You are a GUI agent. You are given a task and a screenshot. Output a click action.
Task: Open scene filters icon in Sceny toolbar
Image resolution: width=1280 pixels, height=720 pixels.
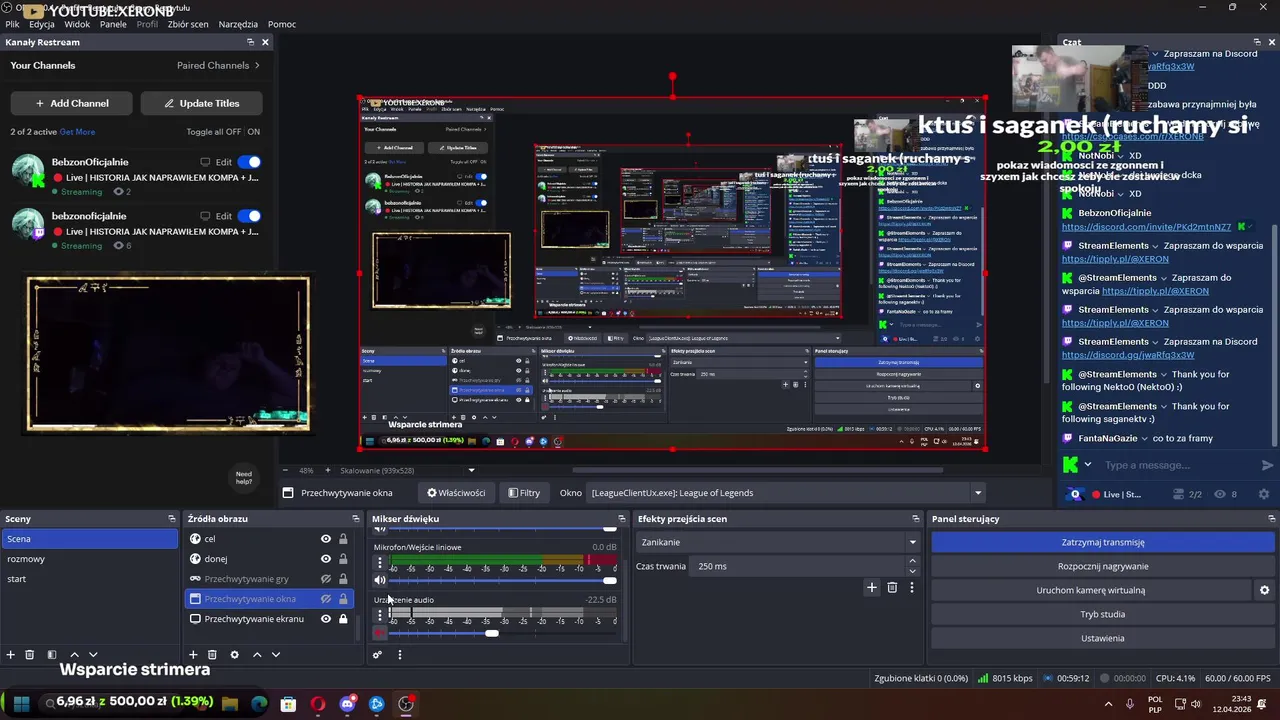[52, 655]
